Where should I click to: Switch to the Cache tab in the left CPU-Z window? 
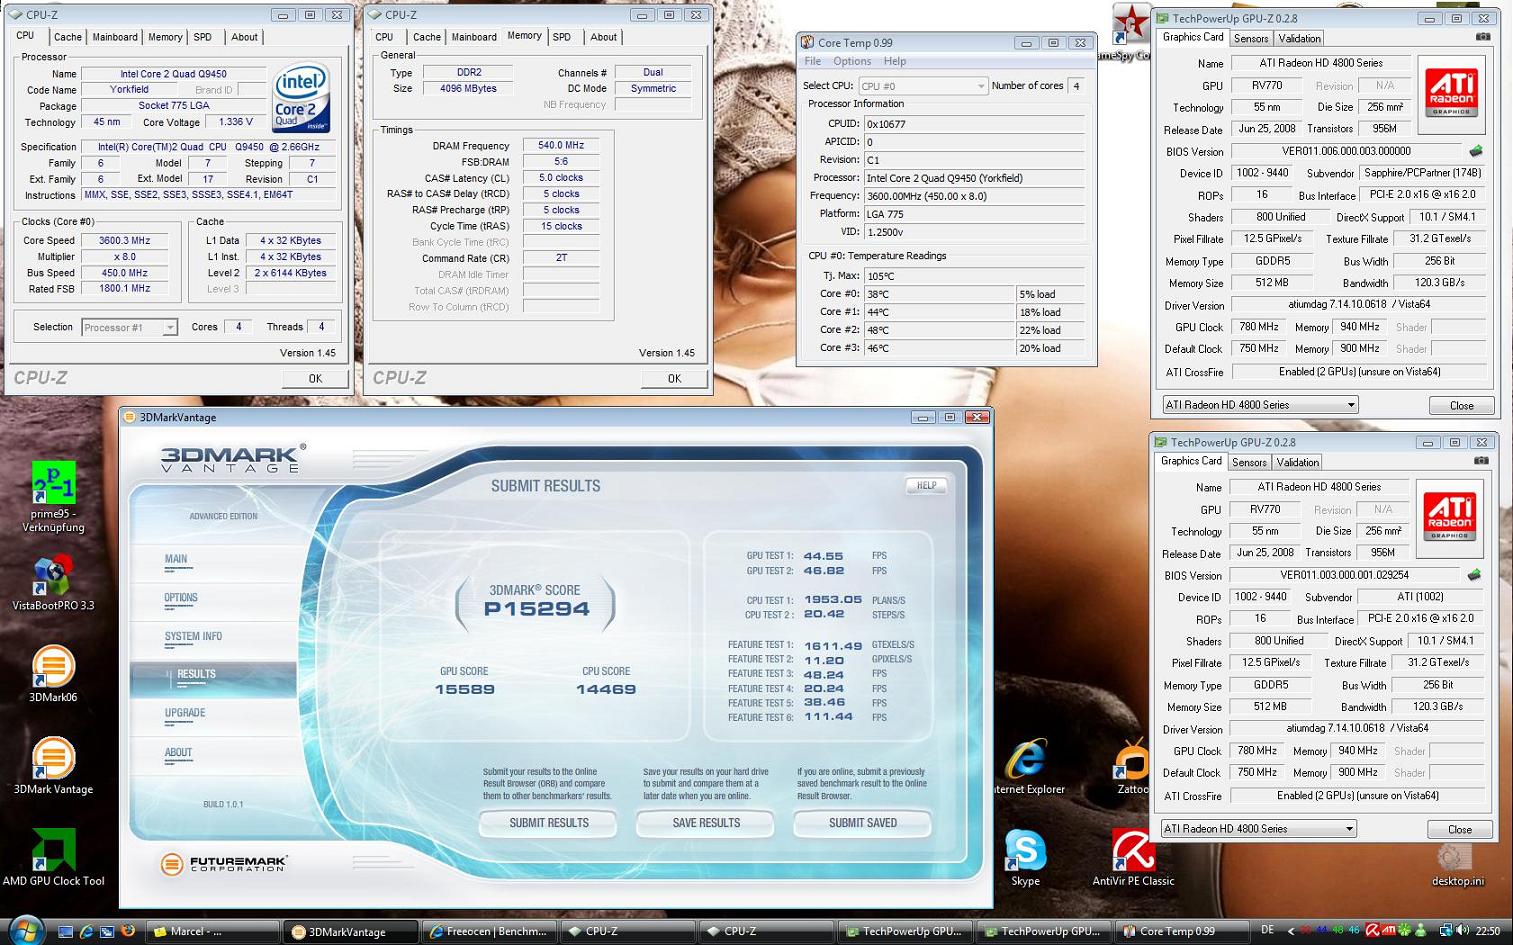(68, 37)
